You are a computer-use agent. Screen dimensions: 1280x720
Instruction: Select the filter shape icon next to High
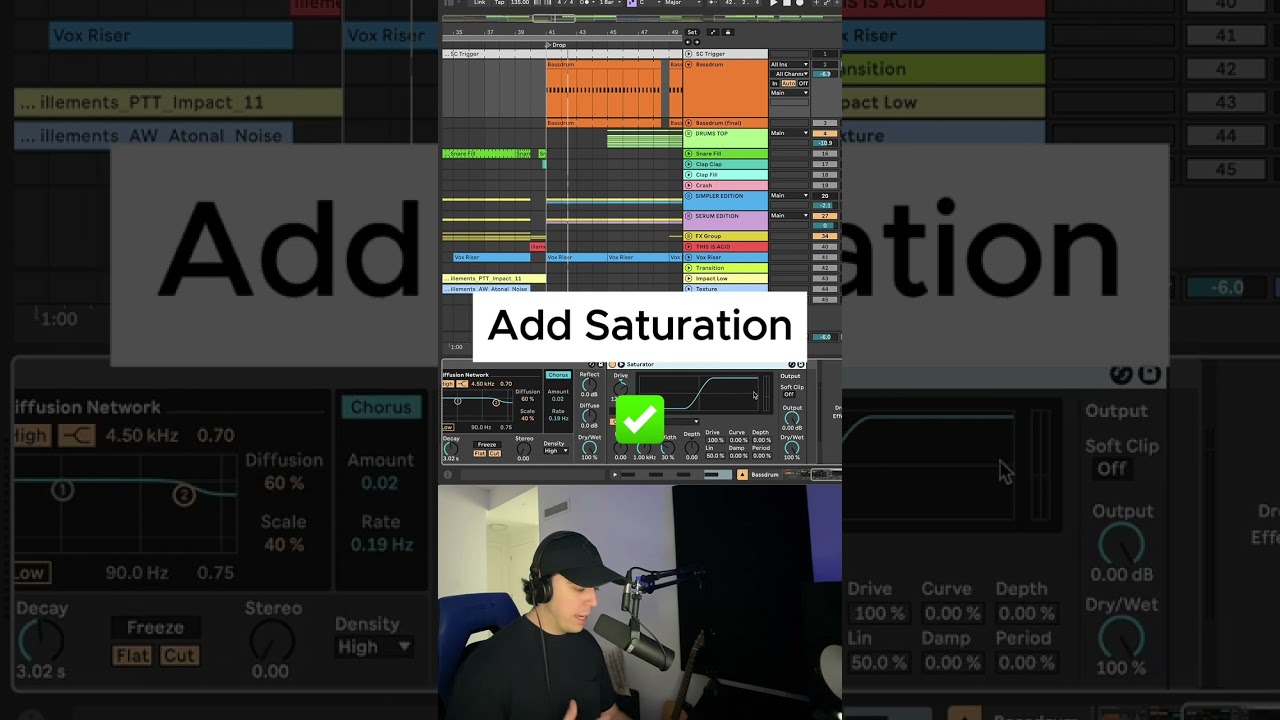[x=462, y=384]
